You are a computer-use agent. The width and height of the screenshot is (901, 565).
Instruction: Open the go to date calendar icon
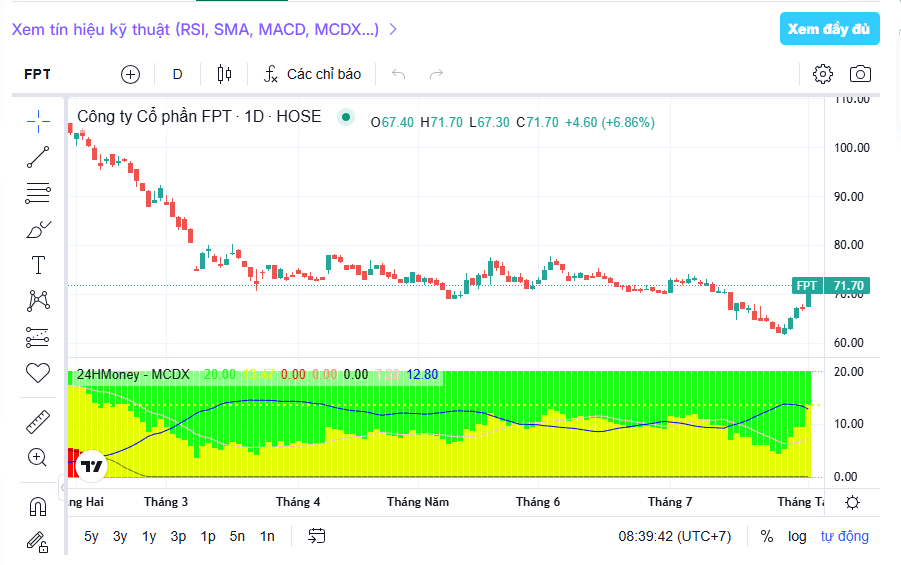[x=317, y=536]
